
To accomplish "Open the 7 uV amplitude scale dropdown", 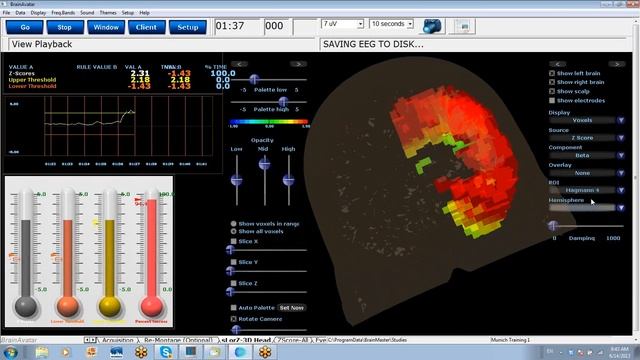I will click(360, 24).
